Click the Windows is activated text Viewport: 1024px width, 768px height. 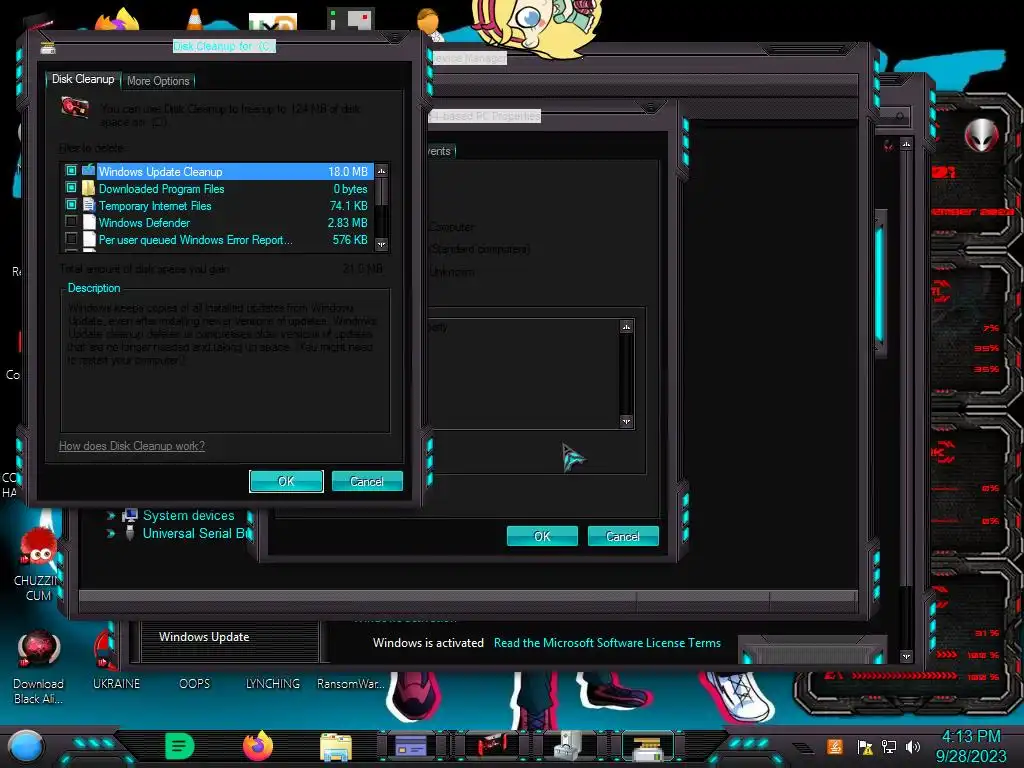(x=428, y=643)
